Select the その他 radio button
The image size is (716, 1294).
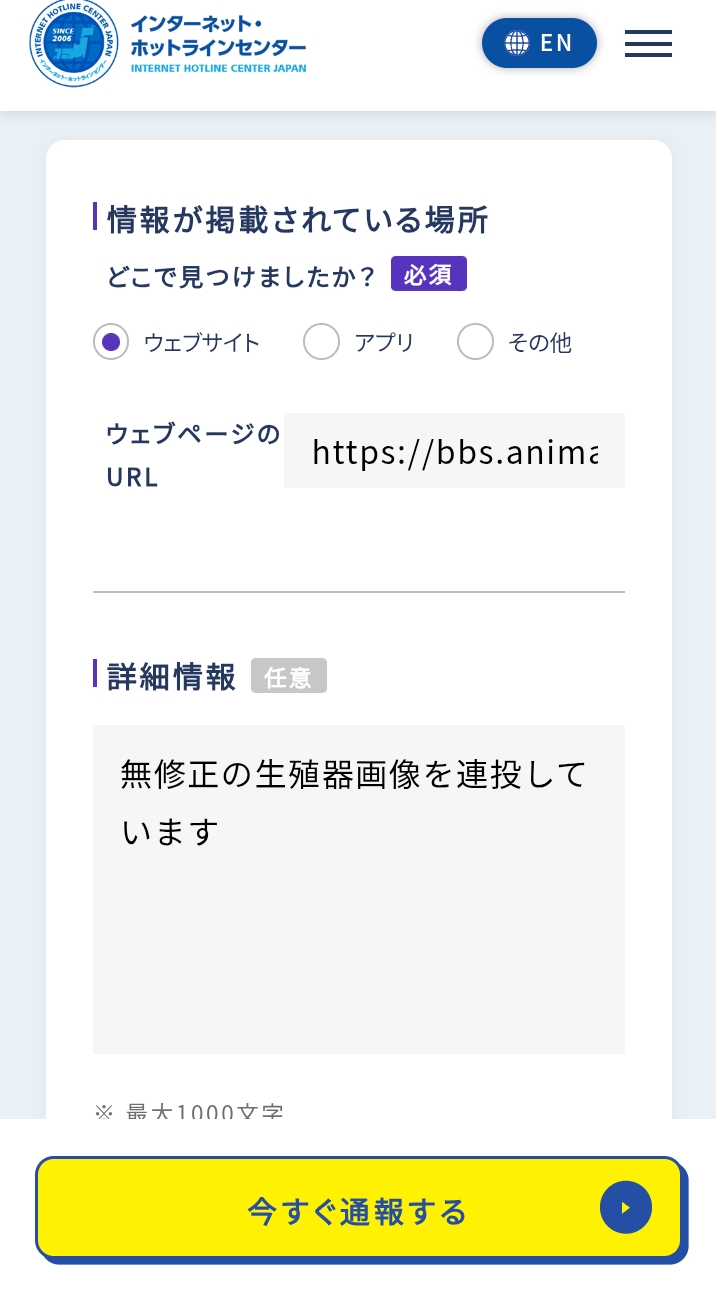tap(475, 342)
